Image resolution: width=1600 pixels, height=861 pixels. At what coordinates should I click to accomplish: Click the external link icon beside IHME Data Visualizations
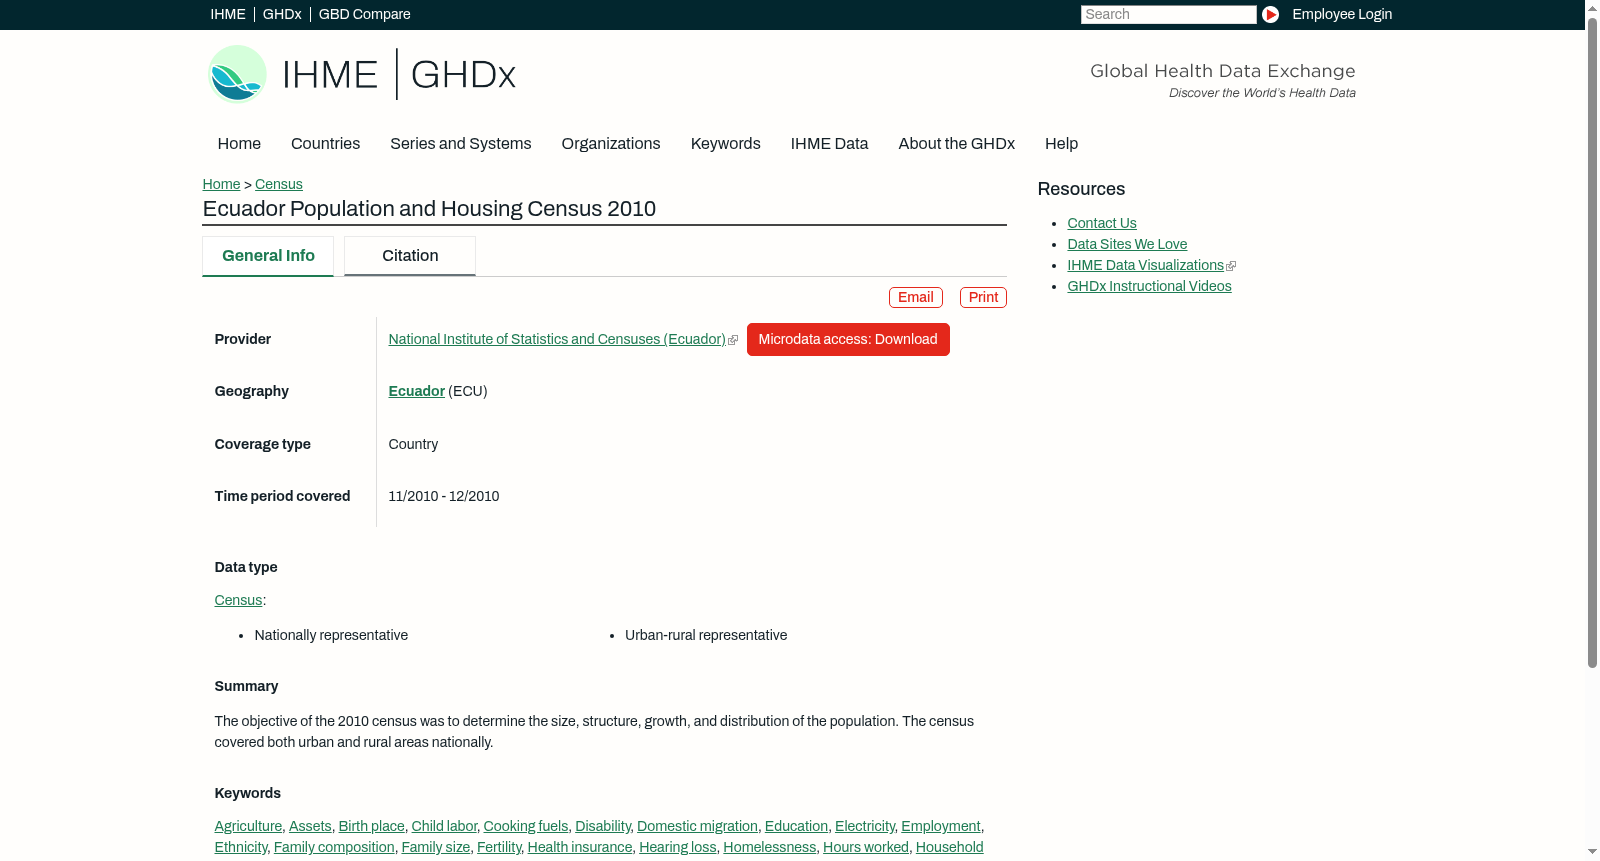pyautogui.click(x=1231, y=266)
